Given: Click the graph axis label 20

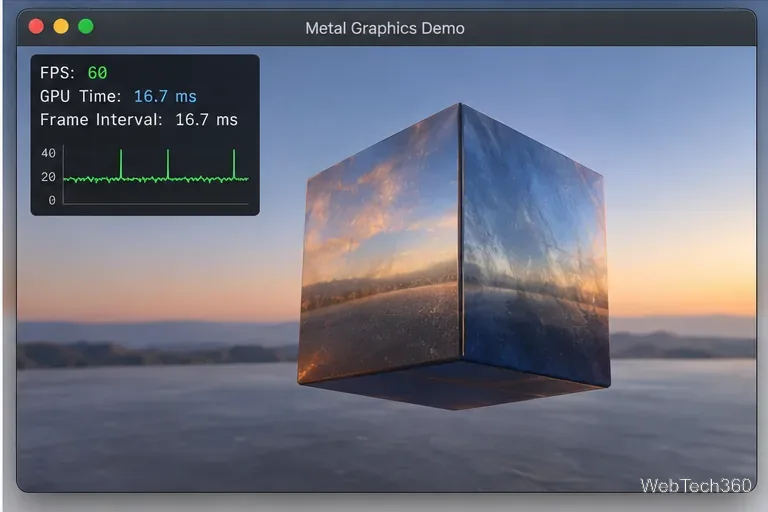Looking at the screenshot, I should click(x=48, y=177).
